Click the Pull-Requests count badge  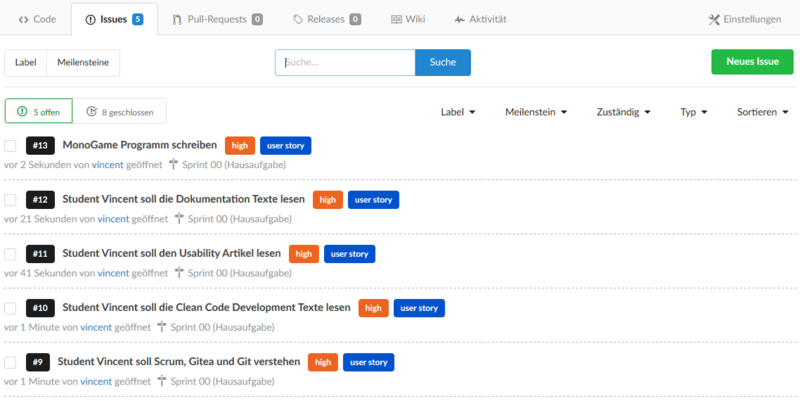click(257, 19)
